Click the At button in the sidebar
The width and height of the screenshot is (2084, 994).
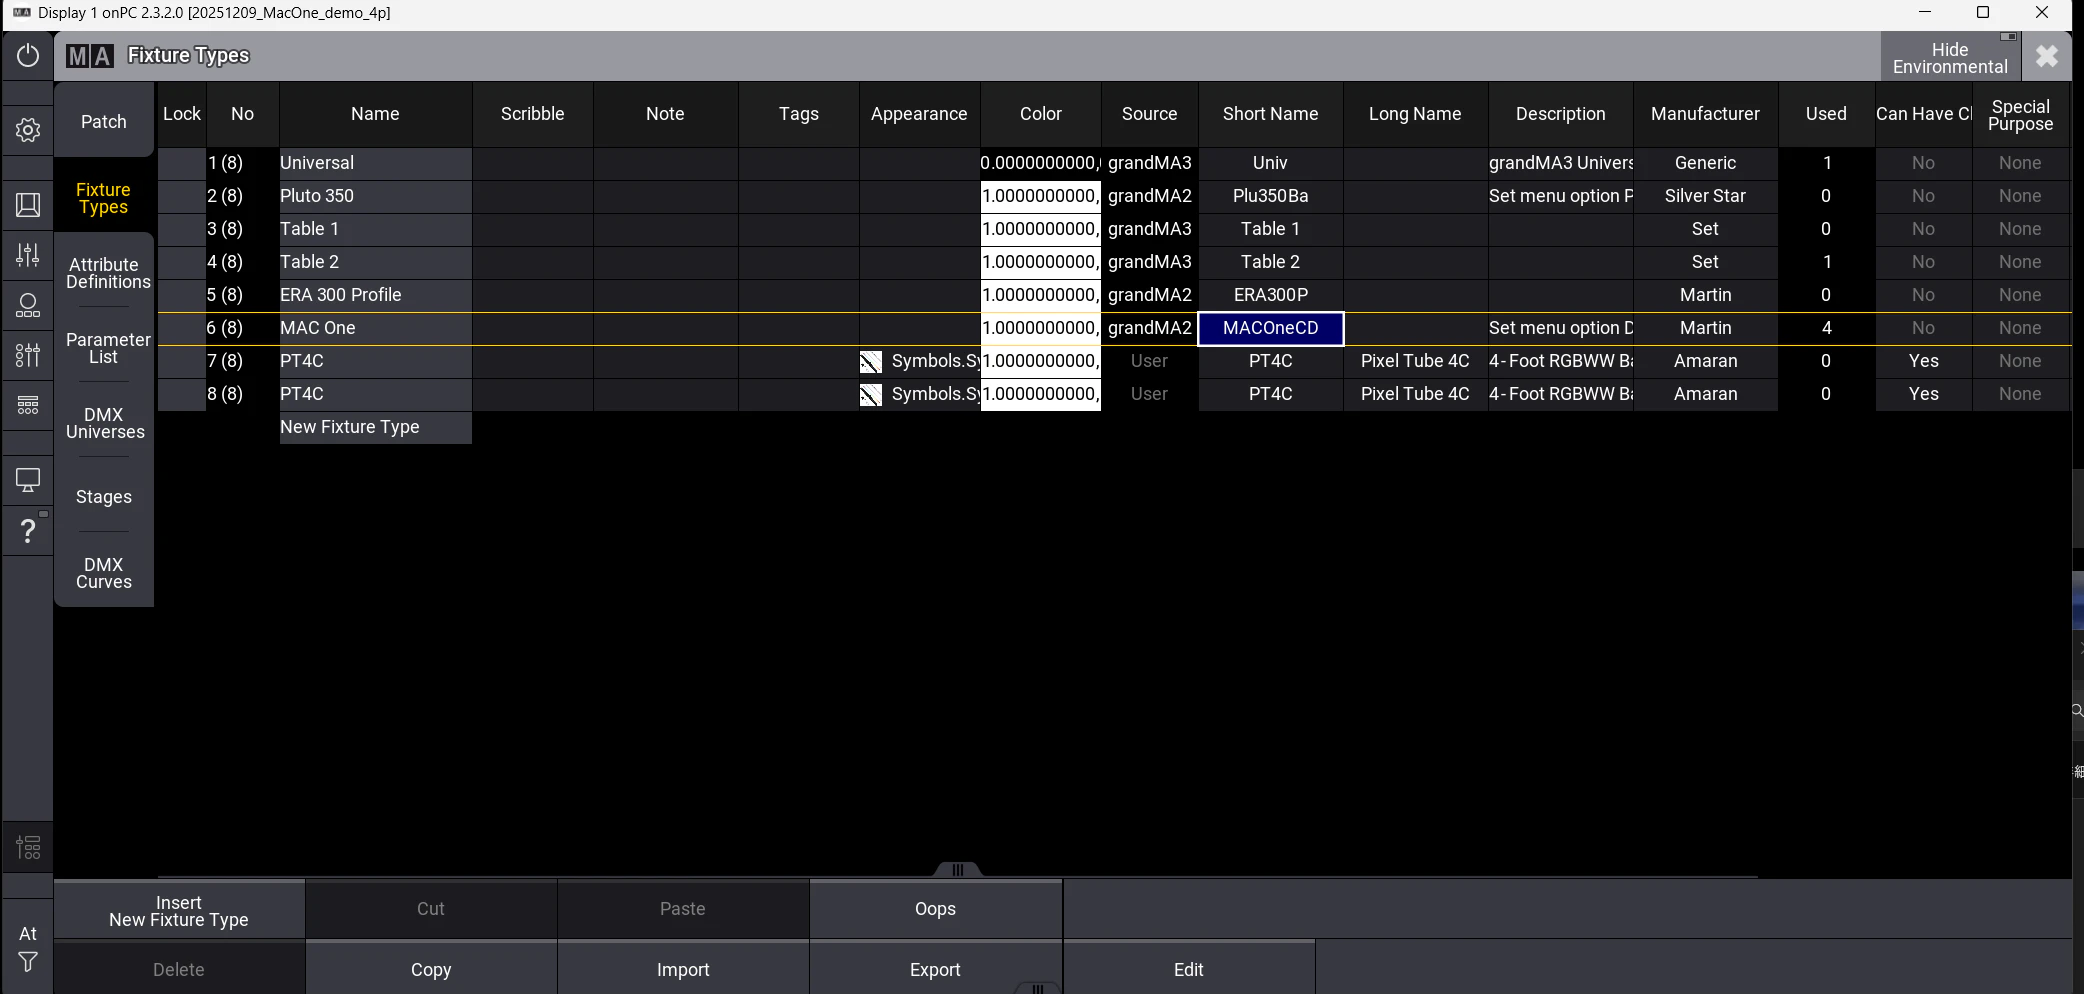(x=28, y=933)
